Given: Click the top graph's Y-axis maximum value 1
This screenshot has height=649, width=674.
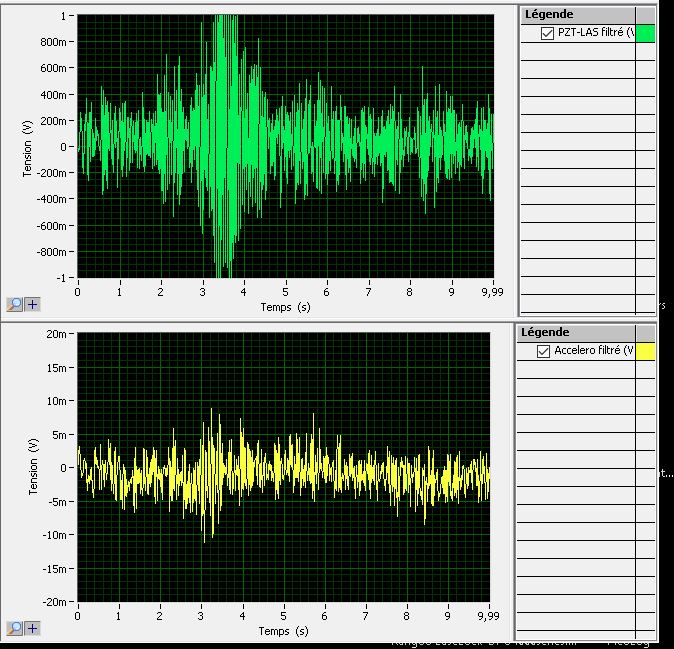Looking at the screenshot, I should pos(65,16).
